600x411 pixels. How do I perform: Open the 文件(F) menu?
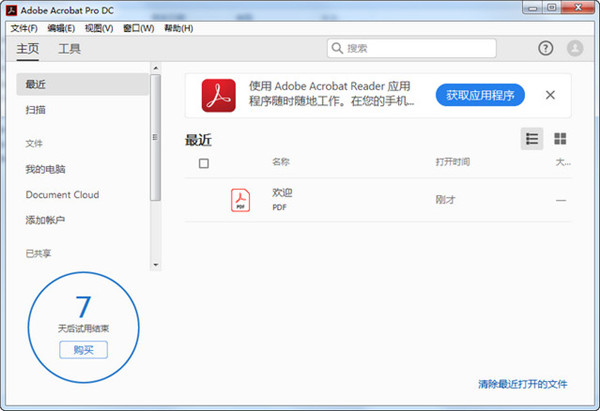click(x=24, y=28)
